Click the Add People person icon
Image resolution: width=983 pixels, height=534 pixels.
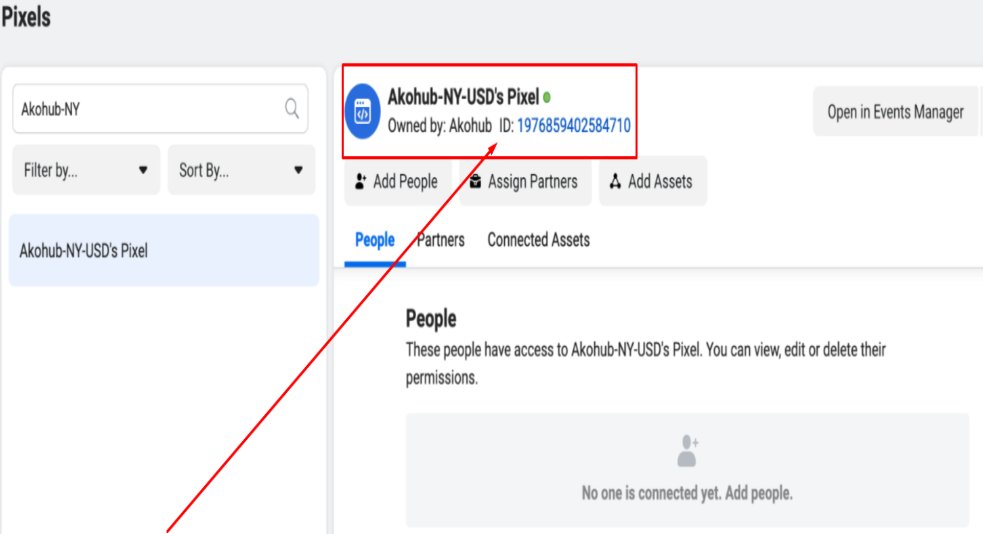click(360, 182)
